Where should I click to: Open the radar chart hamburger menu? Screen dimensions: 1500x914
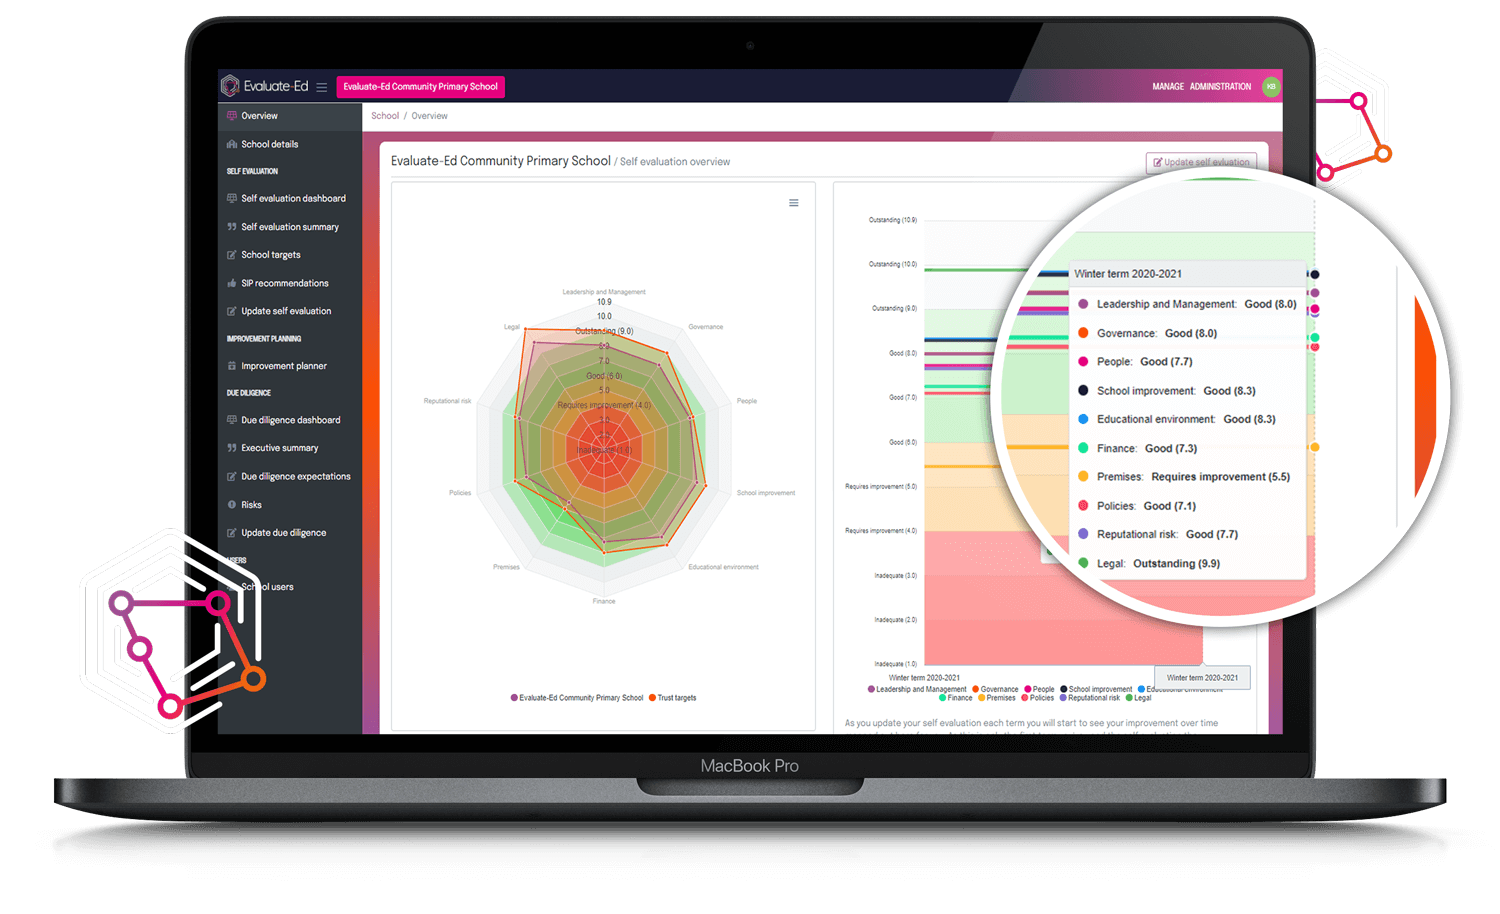coord(794,203)
